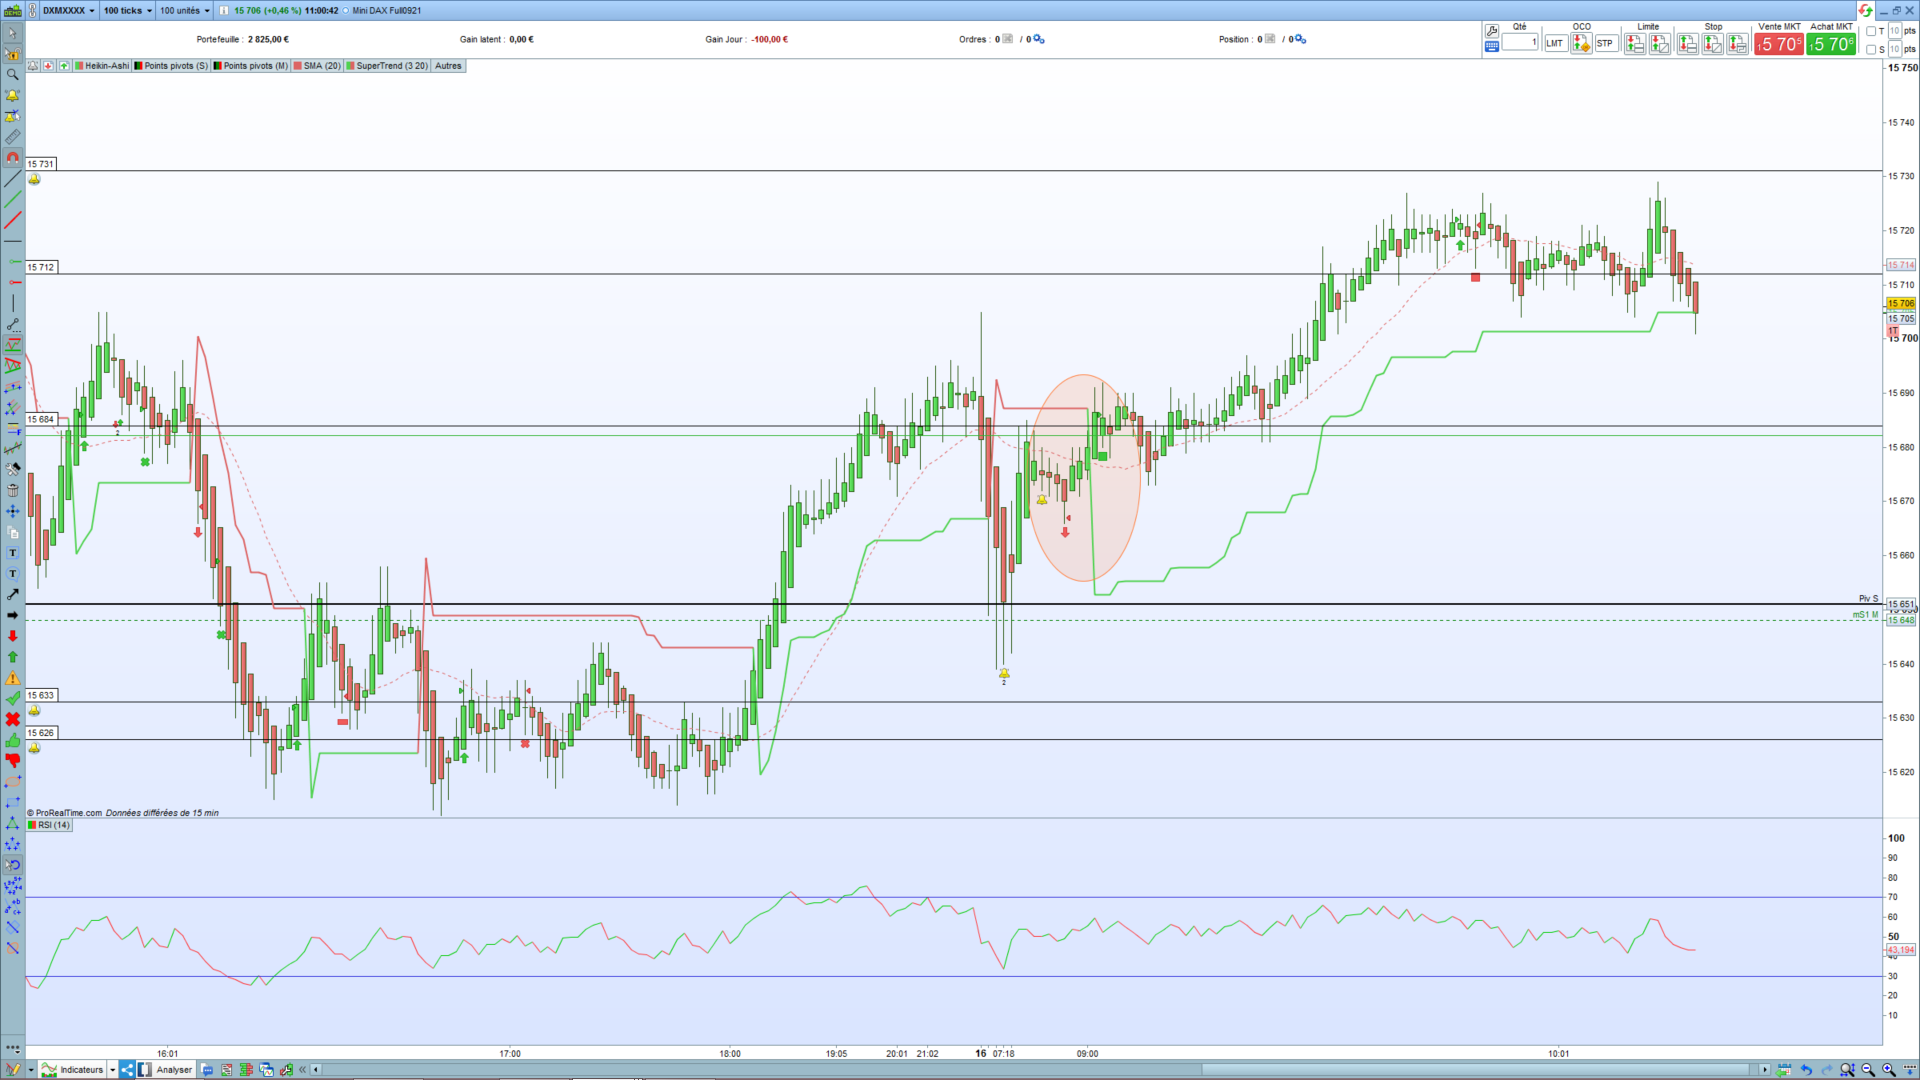Image resolution: width=1920 pixels, height=1080 pixels.
Task: Enable the T target checkbox
Action: click(1871, 31)
